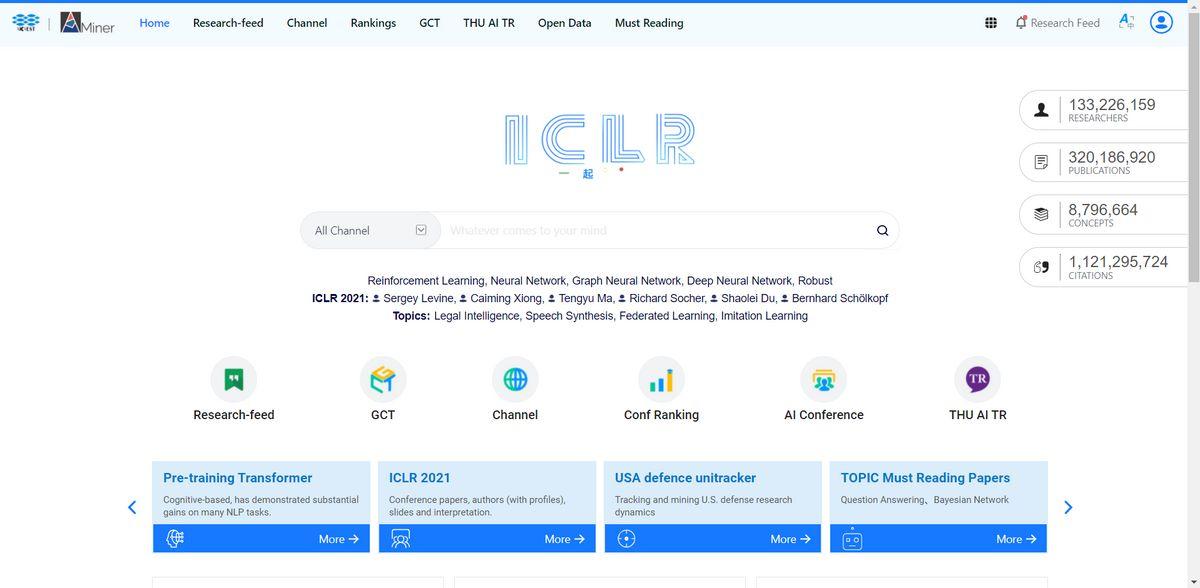Click the Pre-training Transformer card icon
Image resolution: width=1200 pixels, height=588 pixels.
click(175, 538)
